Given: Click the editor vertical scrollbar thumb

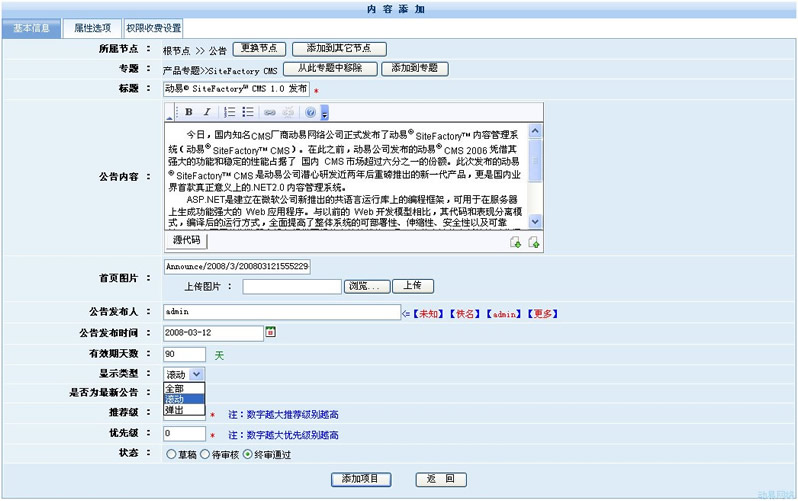Looking at the screenshot, I should click(535, 160).
